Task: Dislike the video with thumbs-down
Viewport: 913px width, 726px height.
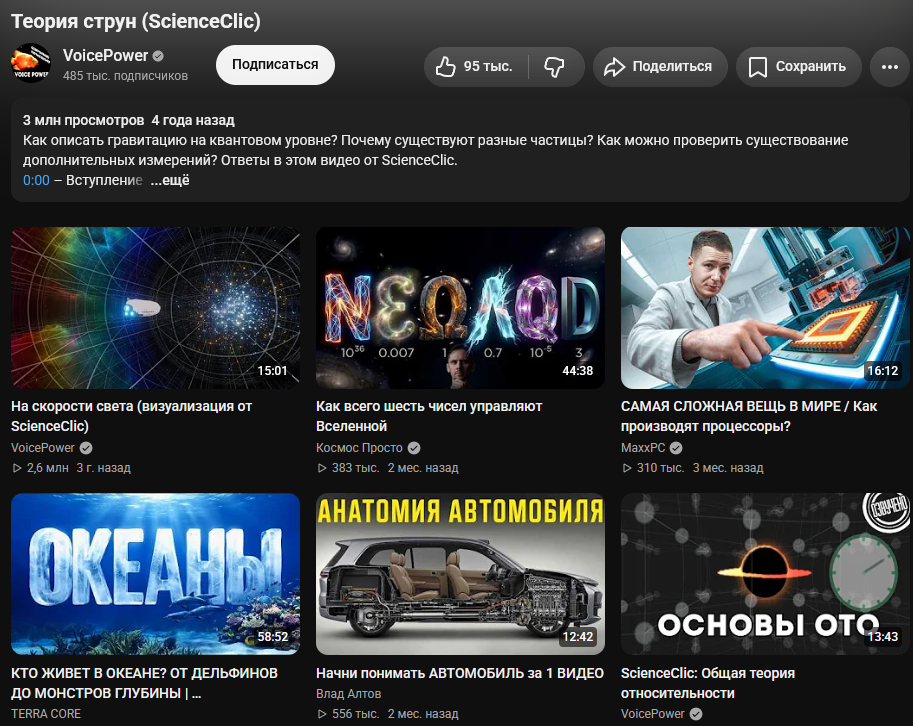Action: (x=554, y=67)
